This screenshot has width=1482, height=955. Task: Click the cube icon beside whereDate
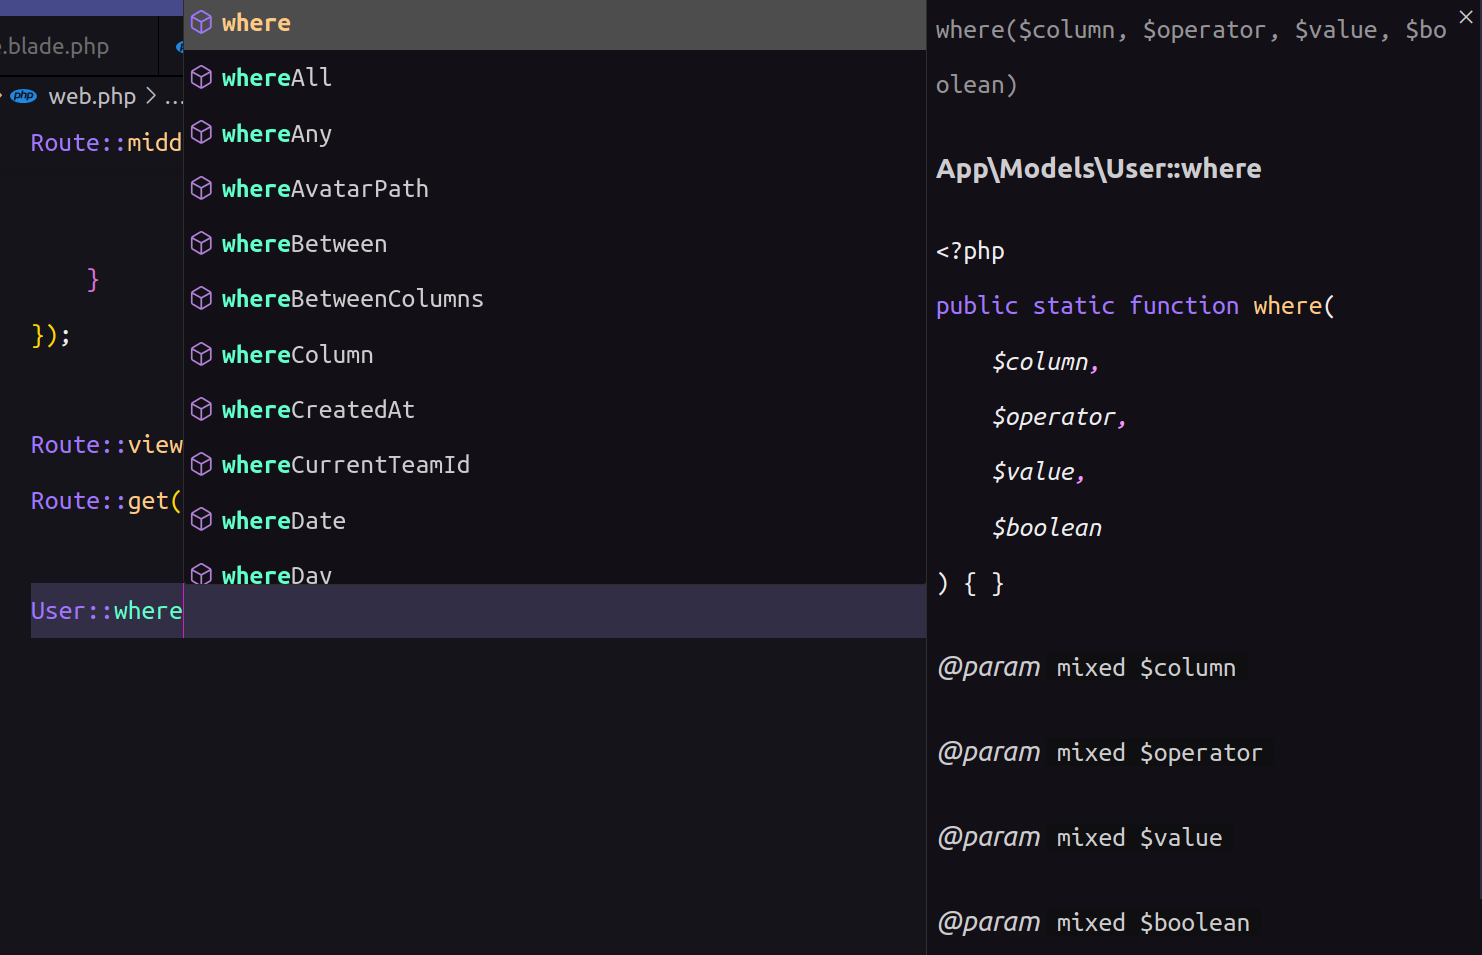click(x=201, y=520)
